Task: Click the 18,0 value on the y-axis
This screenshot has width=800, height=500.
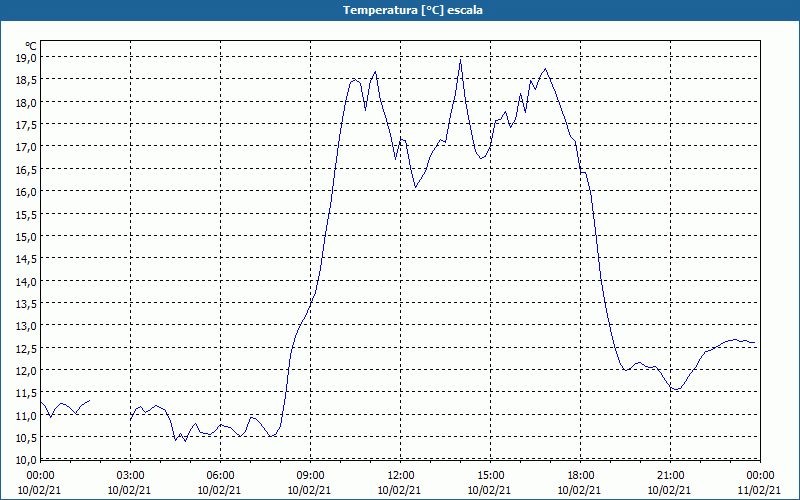Action: (x=26, y=103)
